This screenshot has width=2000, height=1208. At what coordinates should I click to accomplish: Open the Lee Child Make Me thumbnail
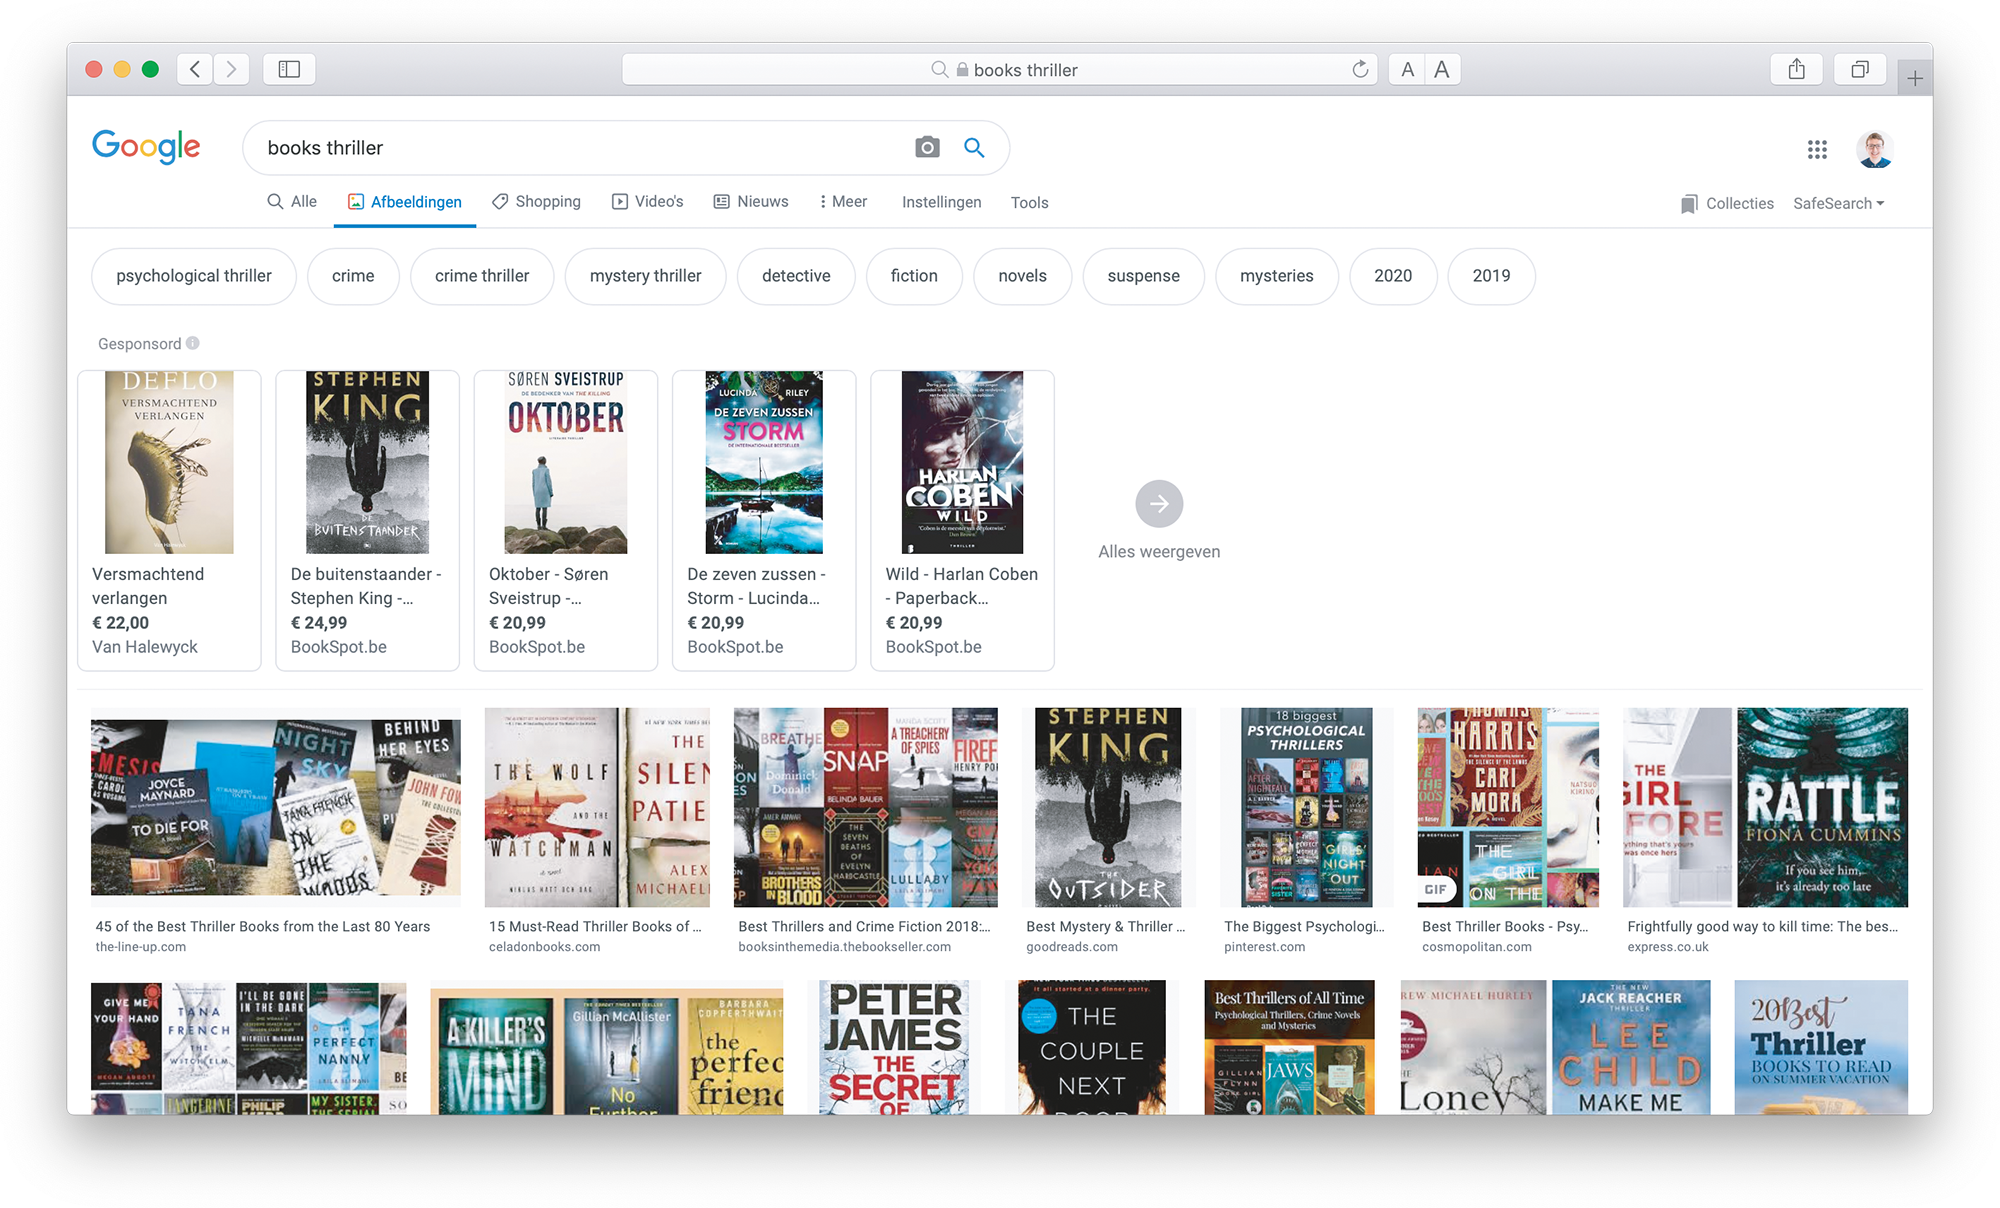point(1631,1047)
